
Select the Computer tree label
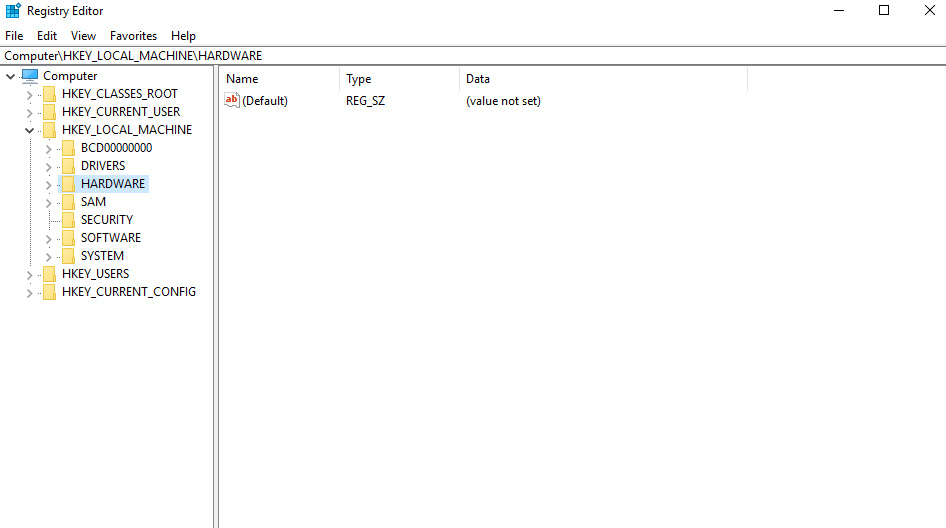70,76
